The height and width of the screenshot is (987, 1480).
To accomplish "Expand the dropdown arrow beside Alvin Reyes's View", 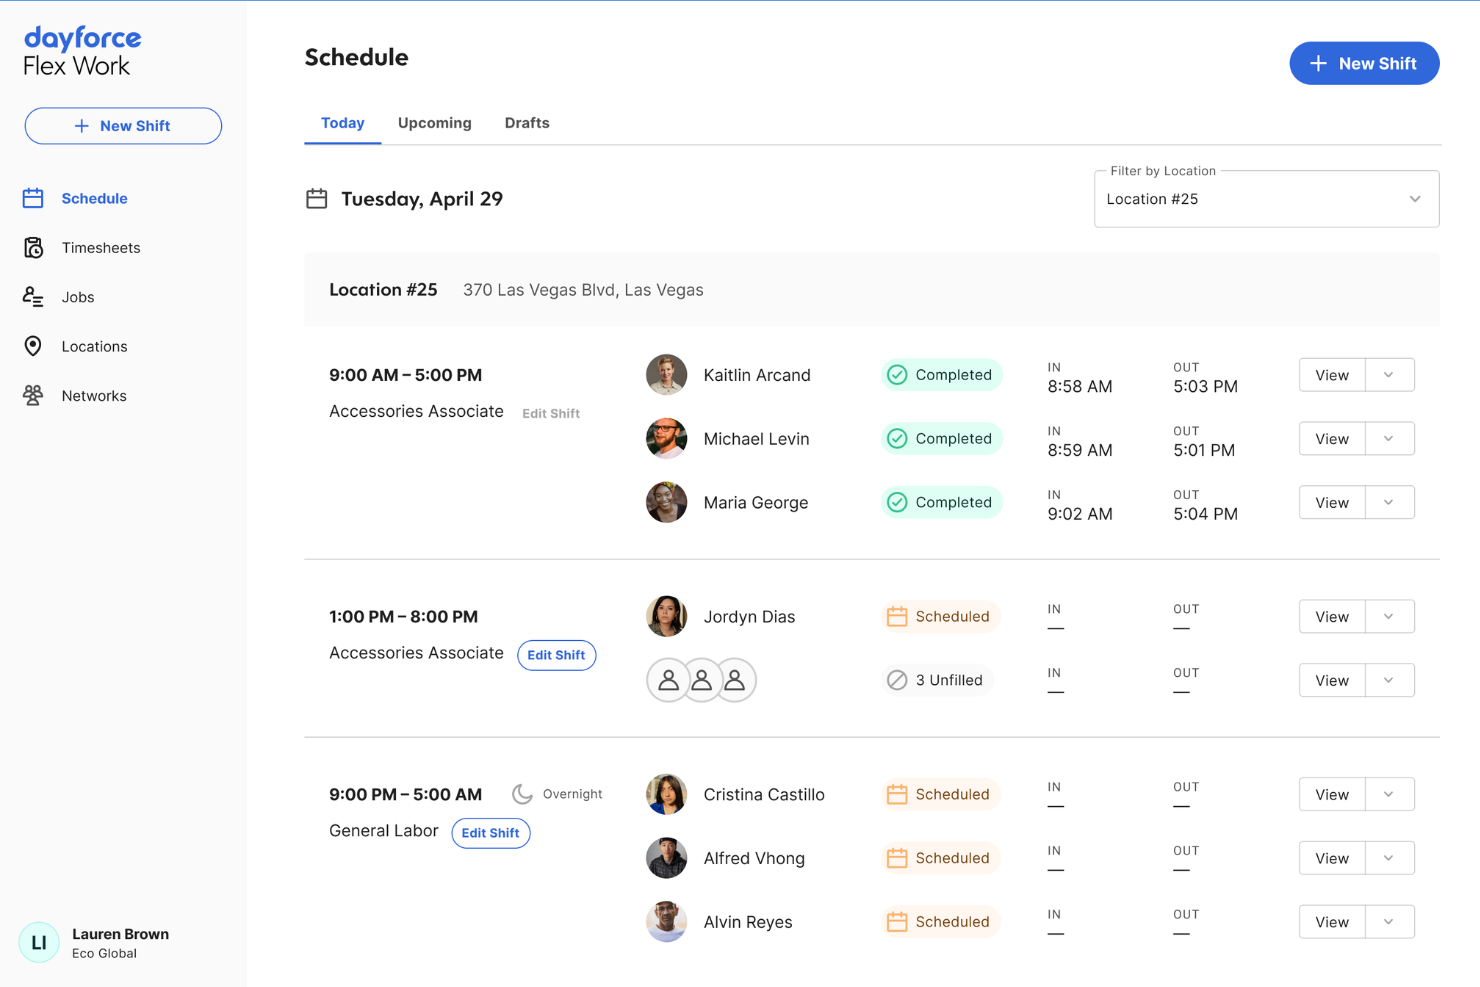I will click(x=1389, y=922).
